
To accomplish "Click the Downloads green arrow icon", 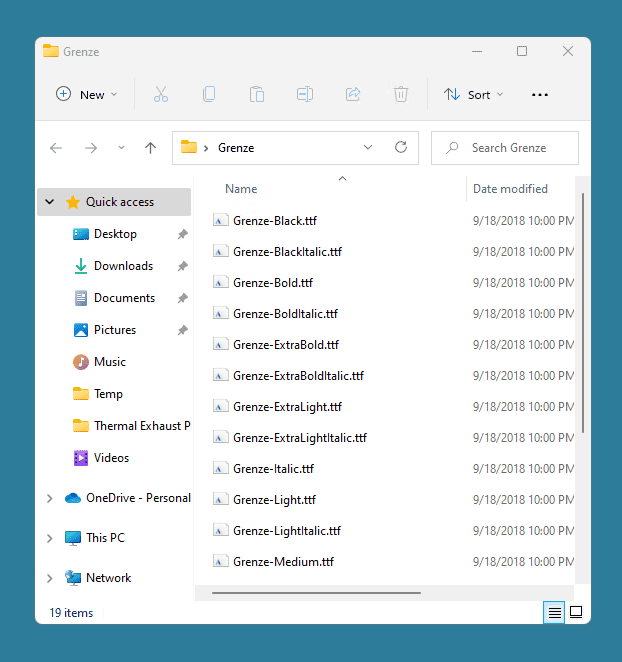I will coord(81,266).
